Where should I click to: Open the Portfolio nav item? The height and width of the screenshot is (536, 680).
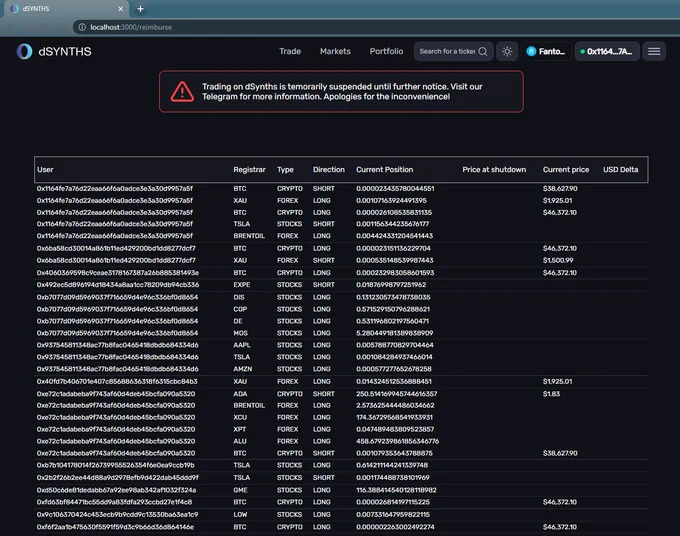click(x=386, y=51)
